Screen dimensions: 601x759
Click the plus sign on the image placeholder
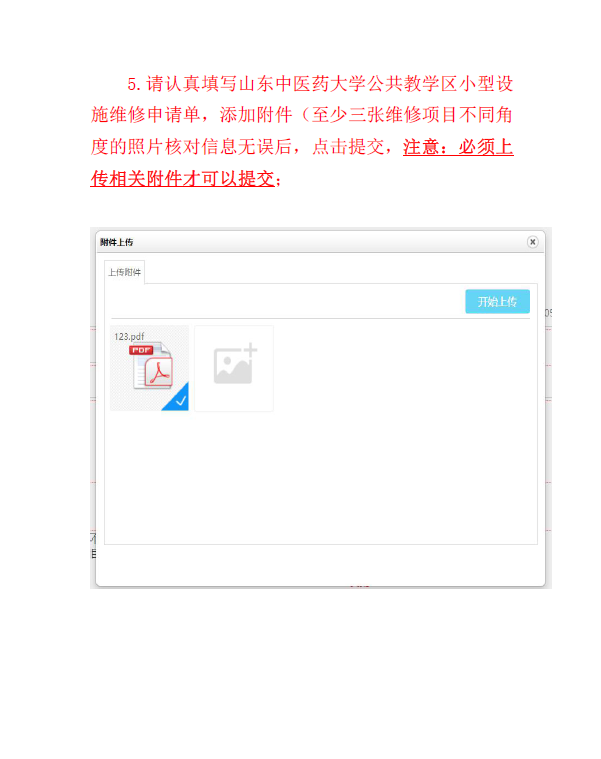(x=250, y=349)
